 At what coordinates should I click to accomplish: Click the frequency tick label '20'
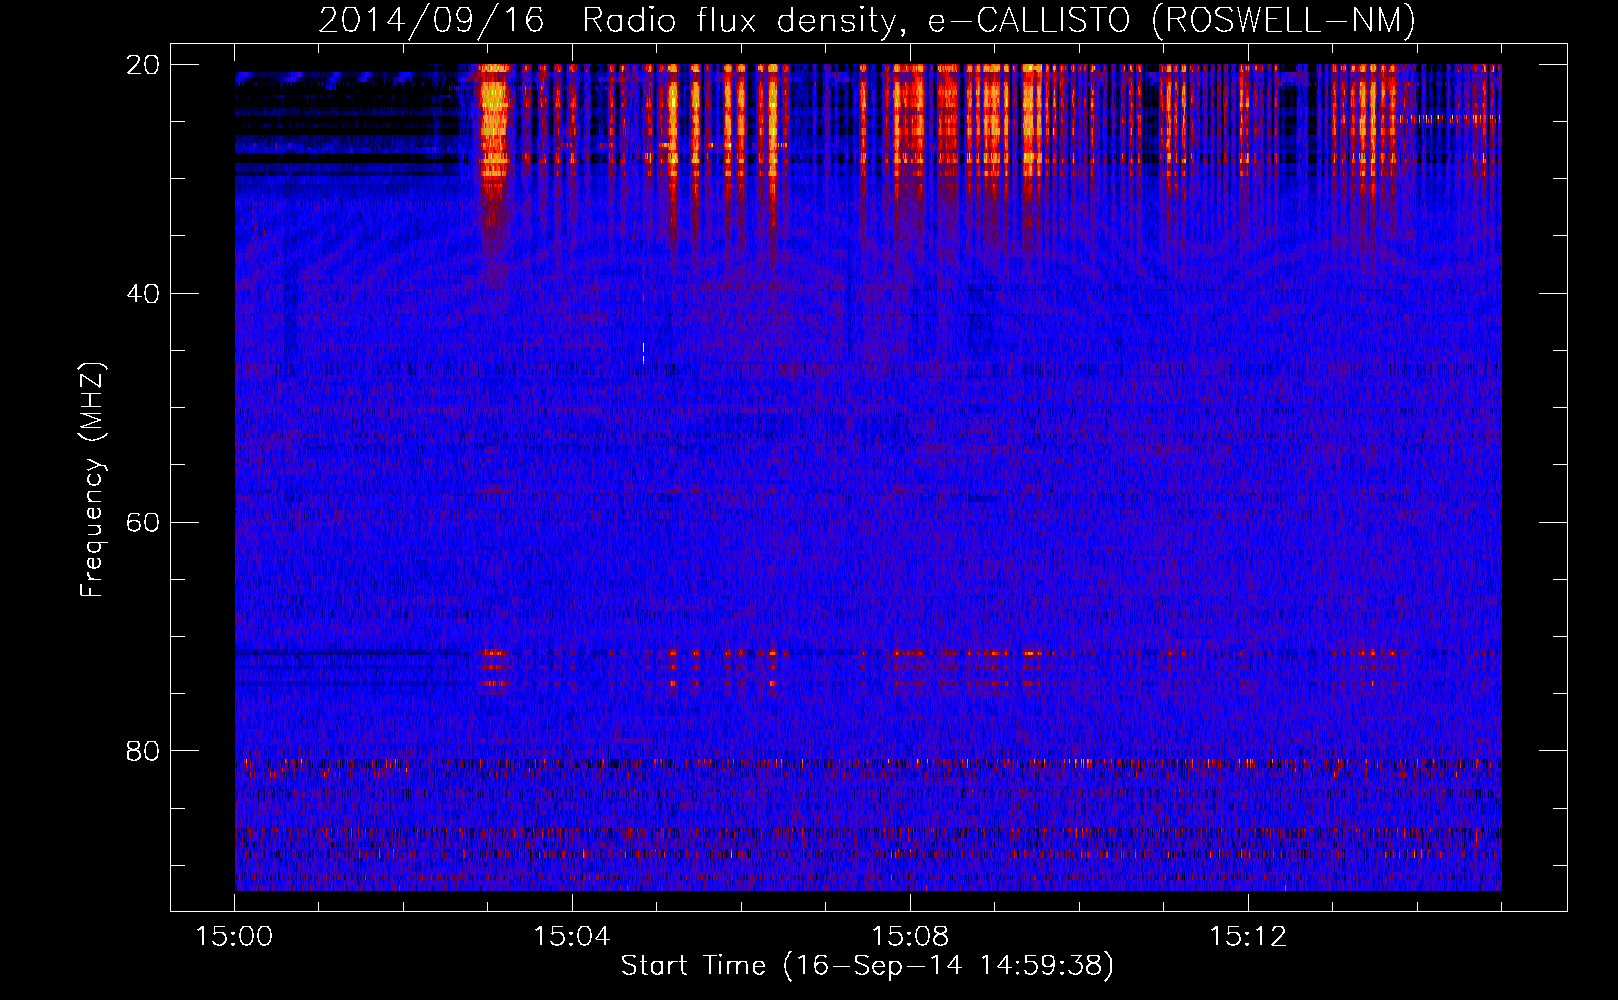pyautogui.click(x=144, y=65)
